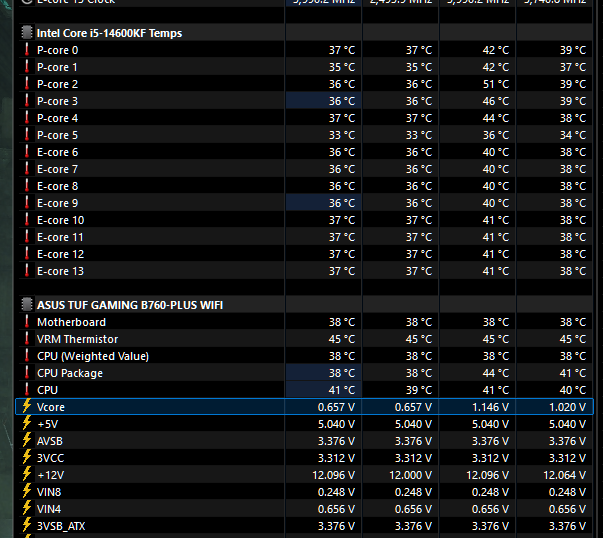The image size is (603, 538).
Task: Select the P-core 2 sensor label
Action: click(57, 84)
